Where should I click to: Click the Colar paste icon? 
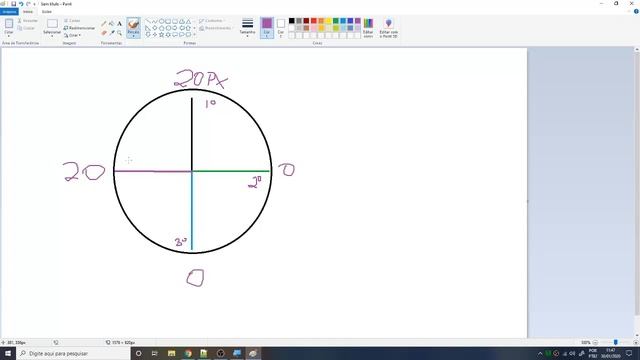coord(9,24)
